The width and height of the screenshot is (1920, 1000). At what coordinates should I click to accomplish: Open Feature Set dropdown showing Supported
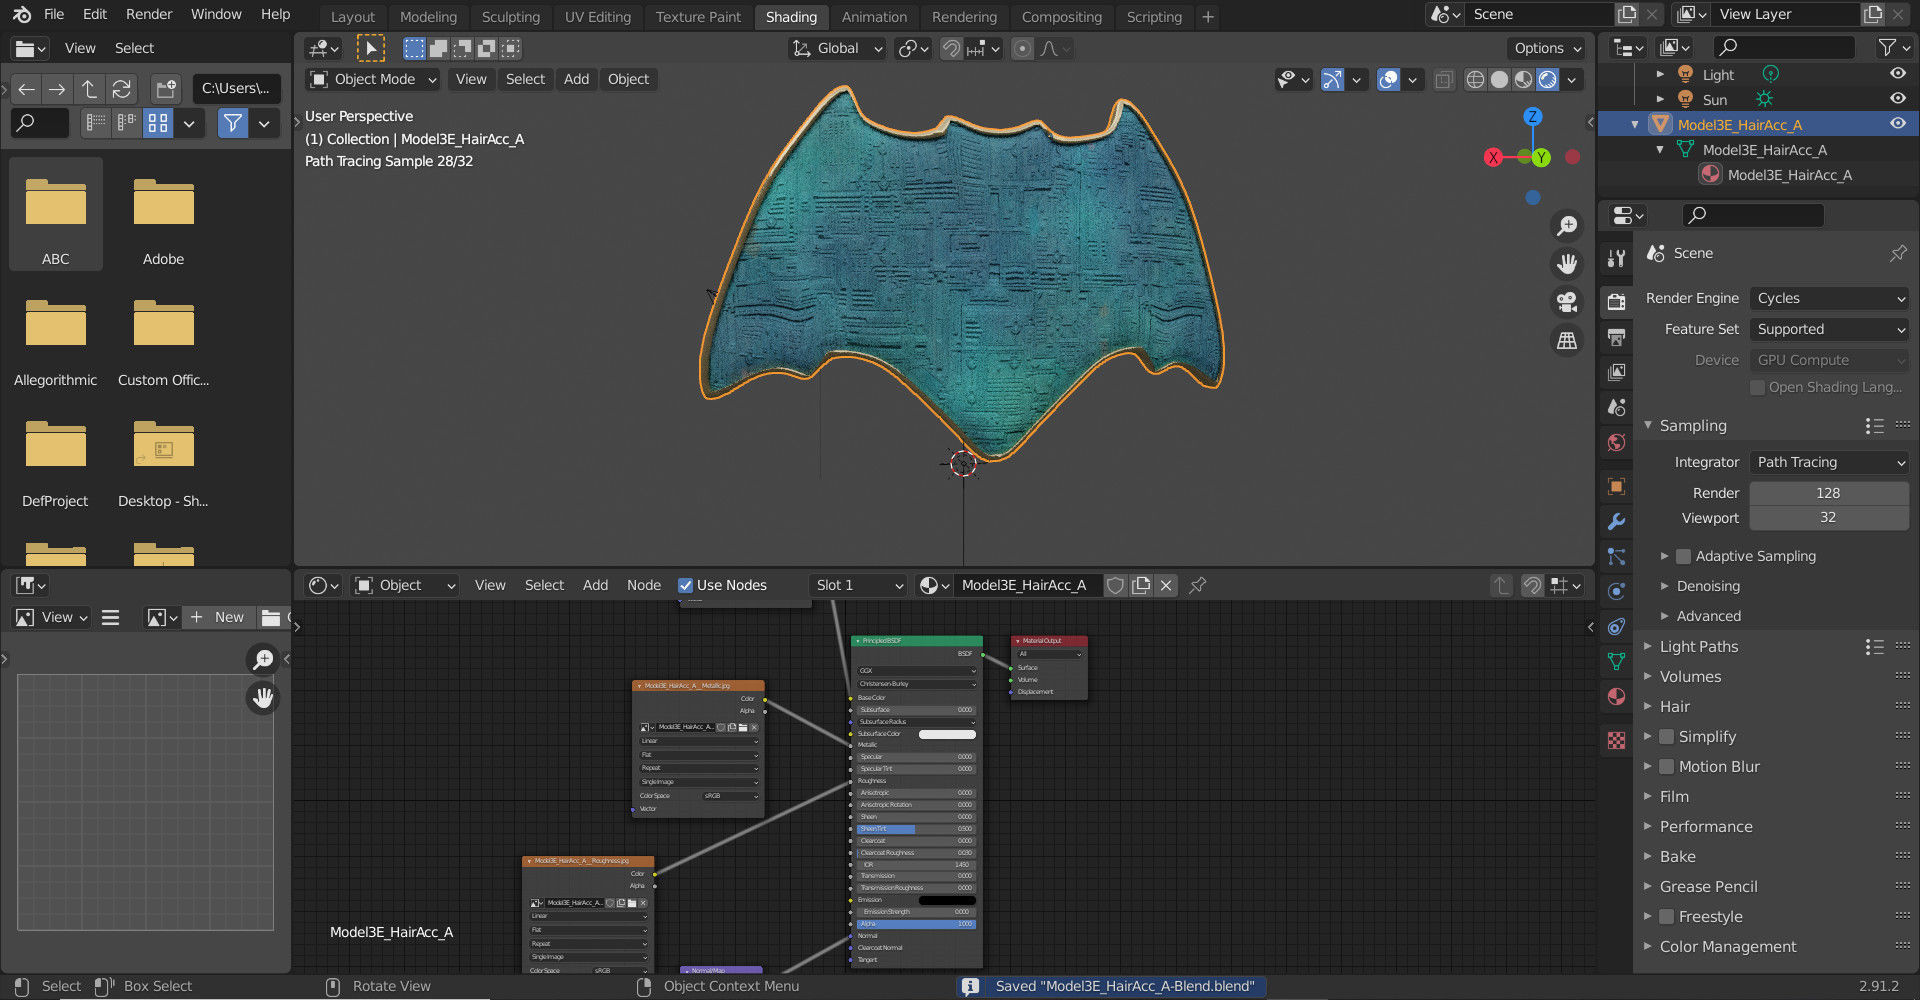[1829, 329]
